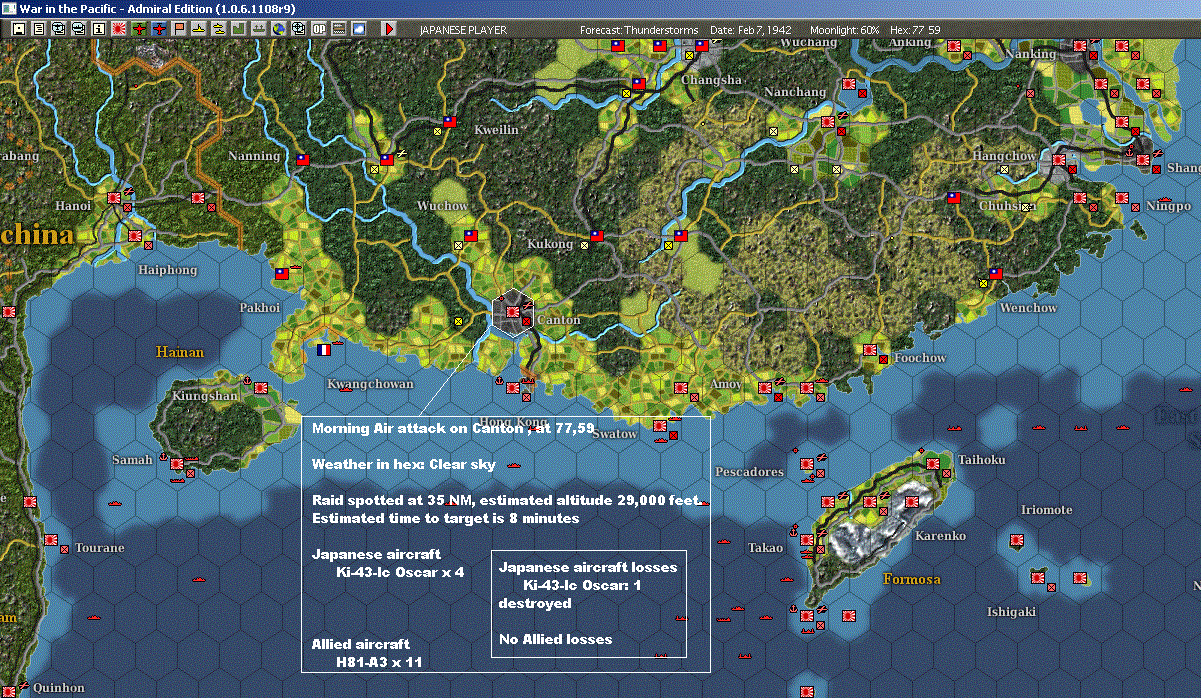Select the red plane on blue background icon
The image size is (1201, 698).
click(x=158, y=29)
